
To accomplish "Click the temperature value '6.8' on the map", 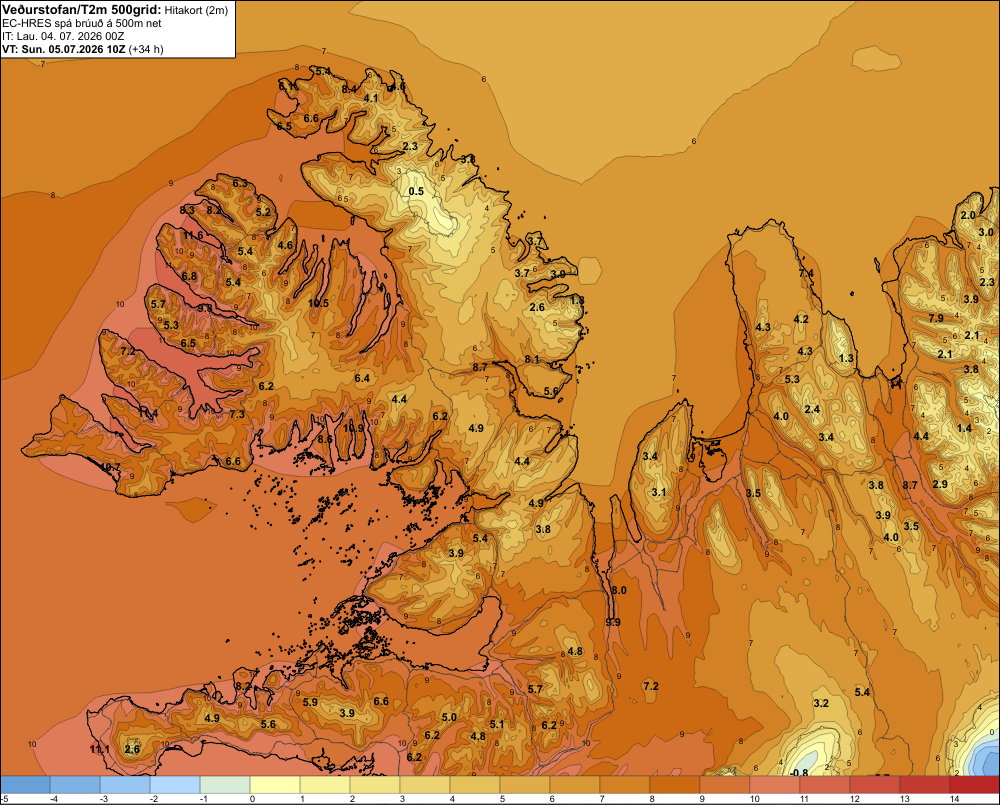I will point(189,276).
